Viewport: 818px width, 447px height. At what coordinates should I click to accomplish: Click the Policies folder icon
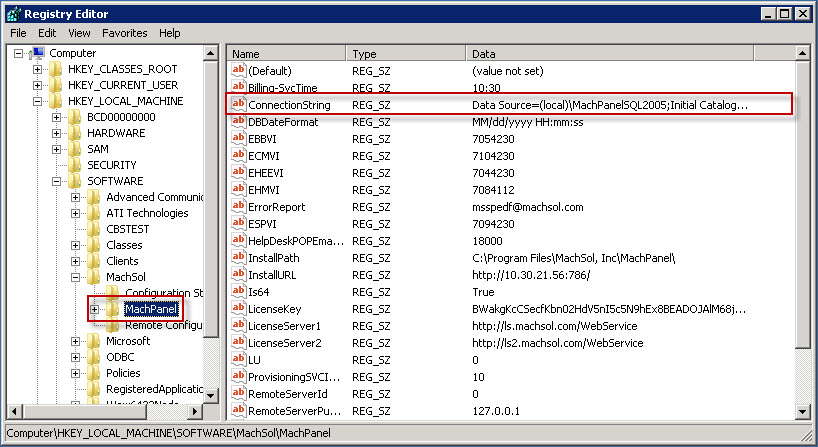point(94,373)
